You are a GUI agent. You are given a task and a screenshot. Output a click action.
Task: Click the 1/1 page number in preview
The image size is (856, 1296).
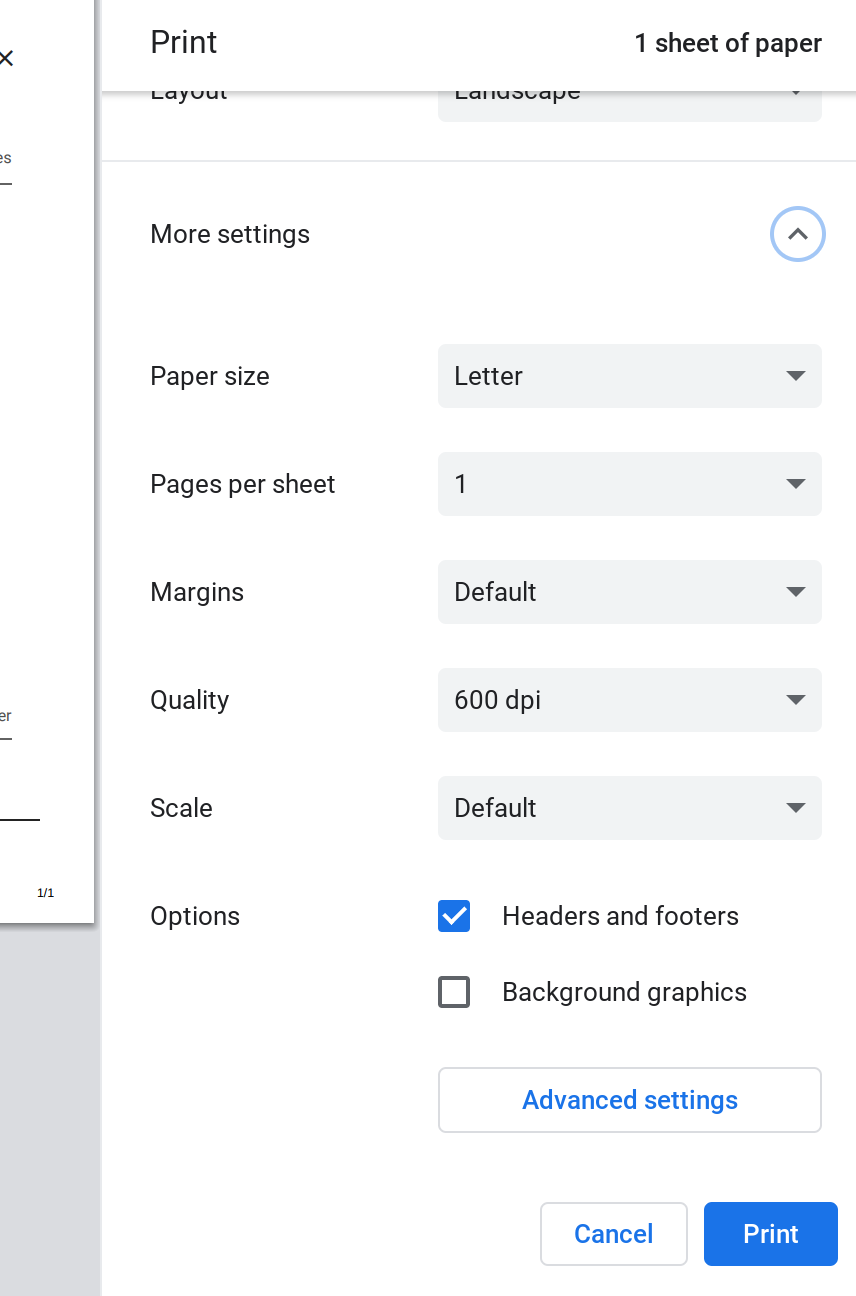[x=45, y=893]
